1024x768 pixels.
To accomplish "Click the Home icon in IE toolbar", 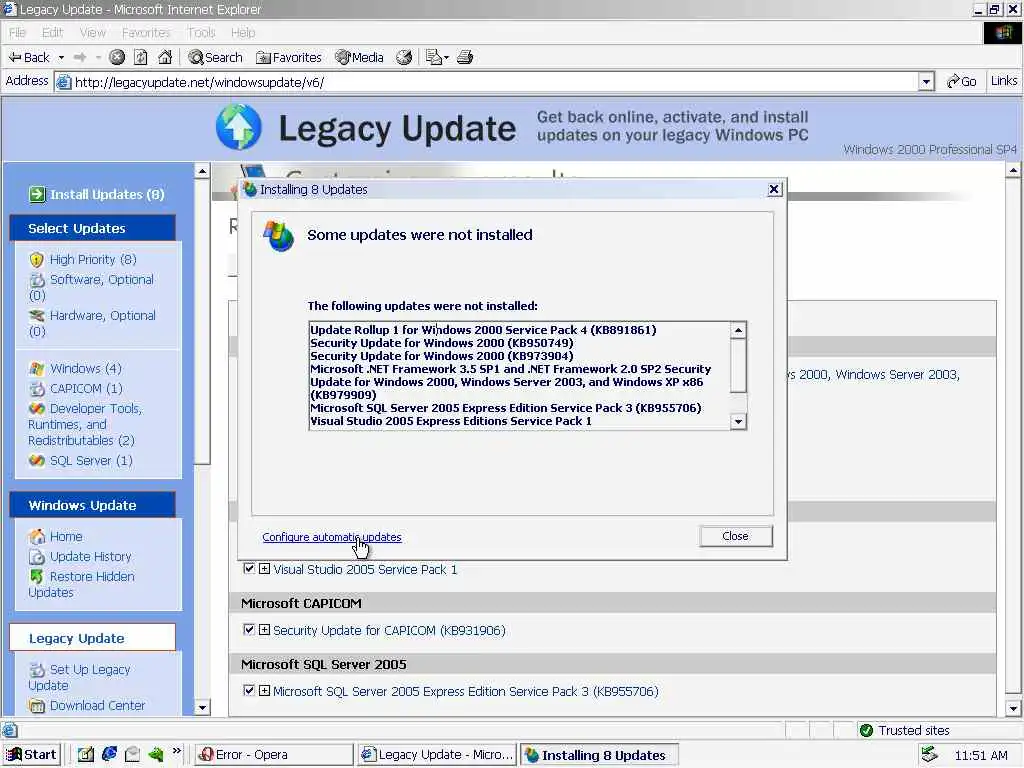I will pyautogui.click(x=165, y=57).
